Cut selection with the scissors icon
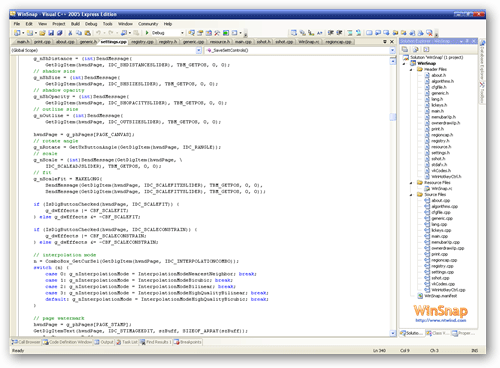The width and height of the screenshot is (500, 368). (x=70, y=33)
